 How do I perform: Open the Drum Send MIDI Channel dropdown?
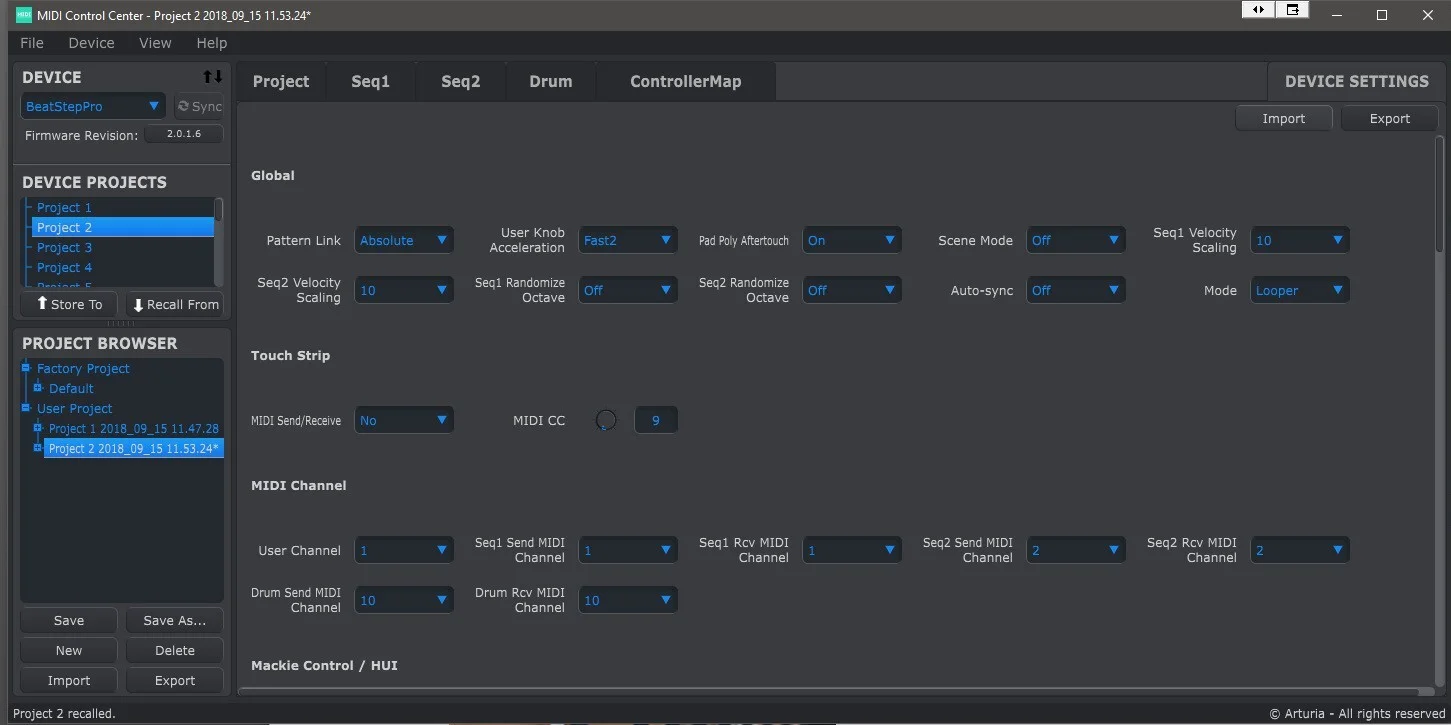(x=404, y=600)
